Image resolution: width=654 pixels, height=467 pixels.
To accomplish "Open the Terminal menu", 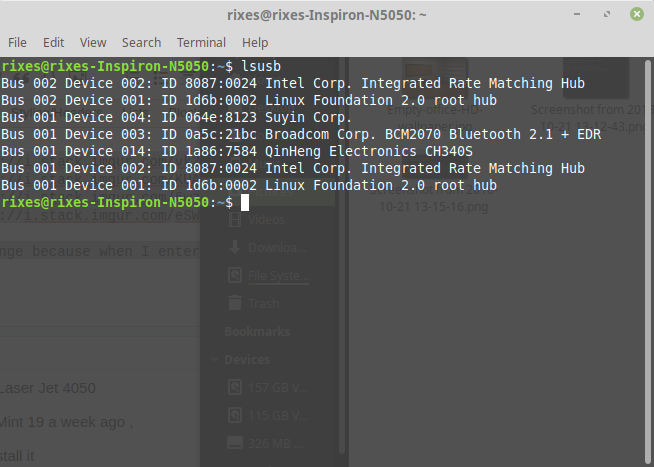I will pos(201,43).
